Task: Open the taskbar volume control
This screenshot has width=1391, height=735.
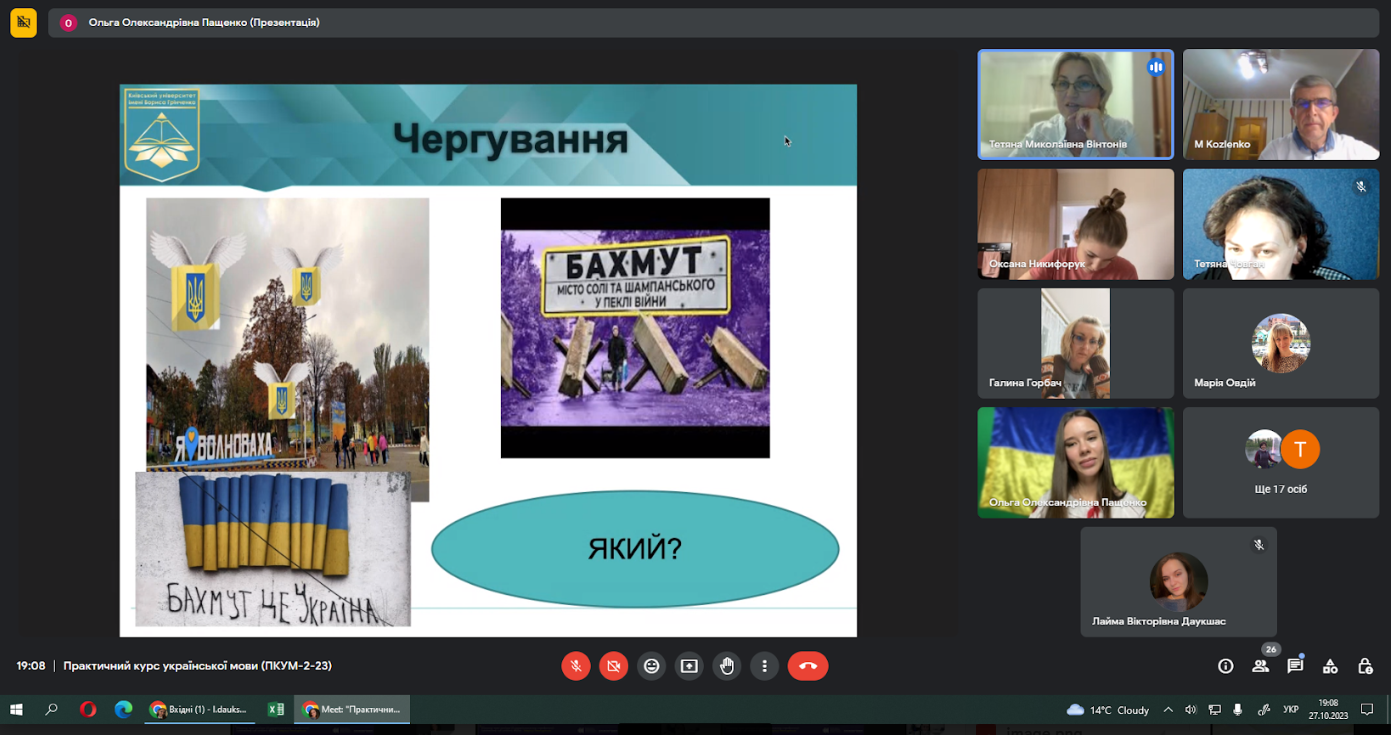Action: [x=1190, y=710]
